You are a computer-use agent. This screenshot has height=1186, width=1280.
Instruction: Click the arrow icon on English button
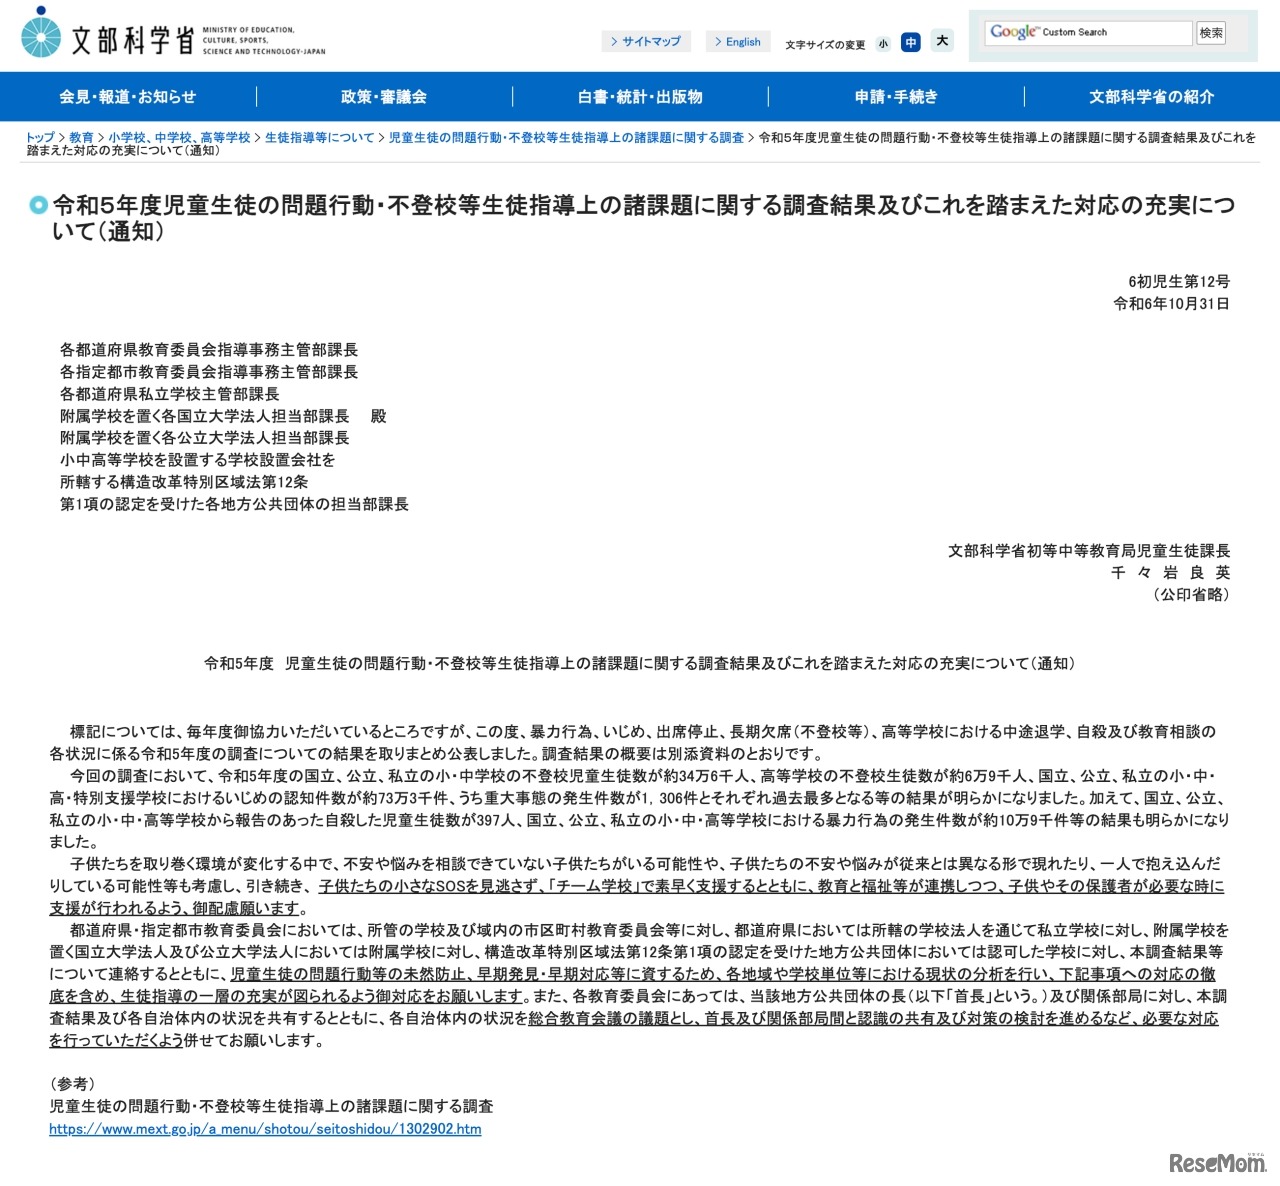click(720, 42)
